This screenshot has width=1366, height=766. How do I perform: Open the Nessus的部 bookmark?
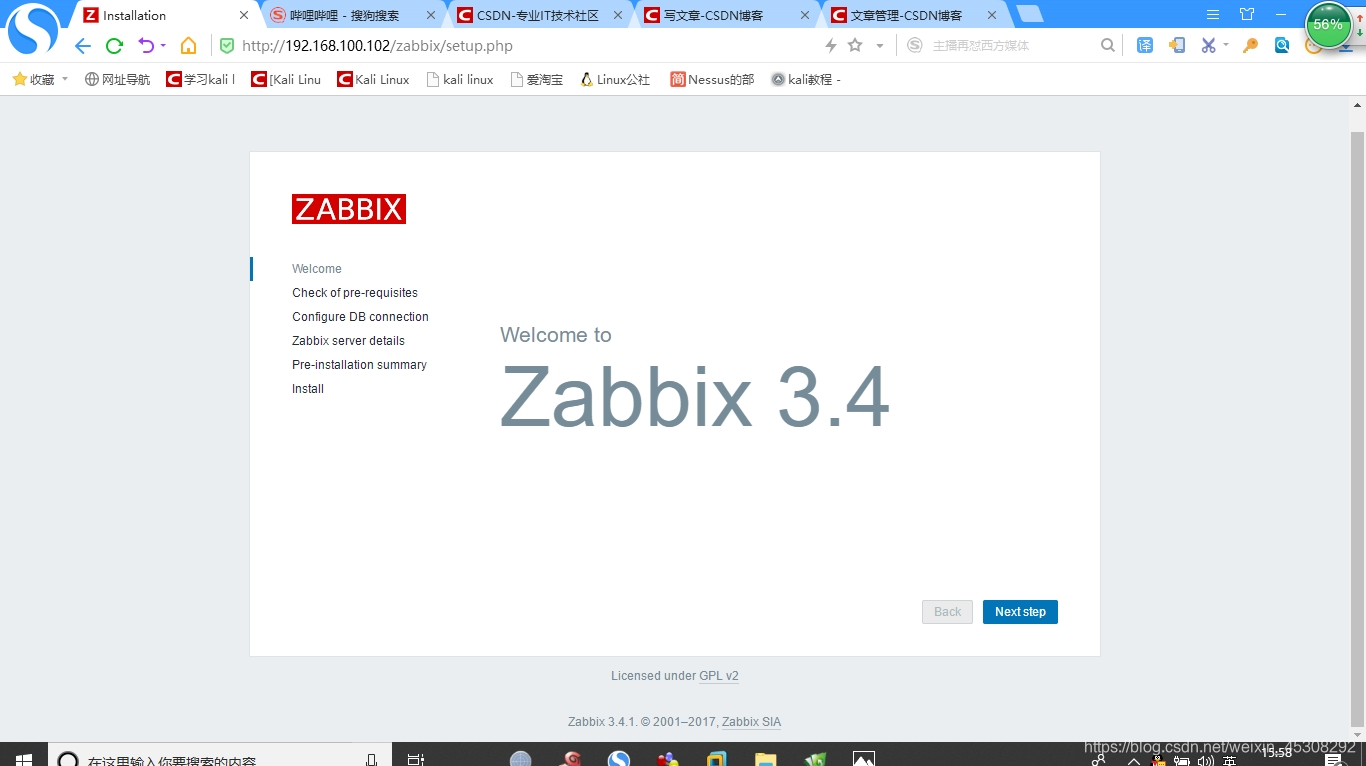coord(712,79)
